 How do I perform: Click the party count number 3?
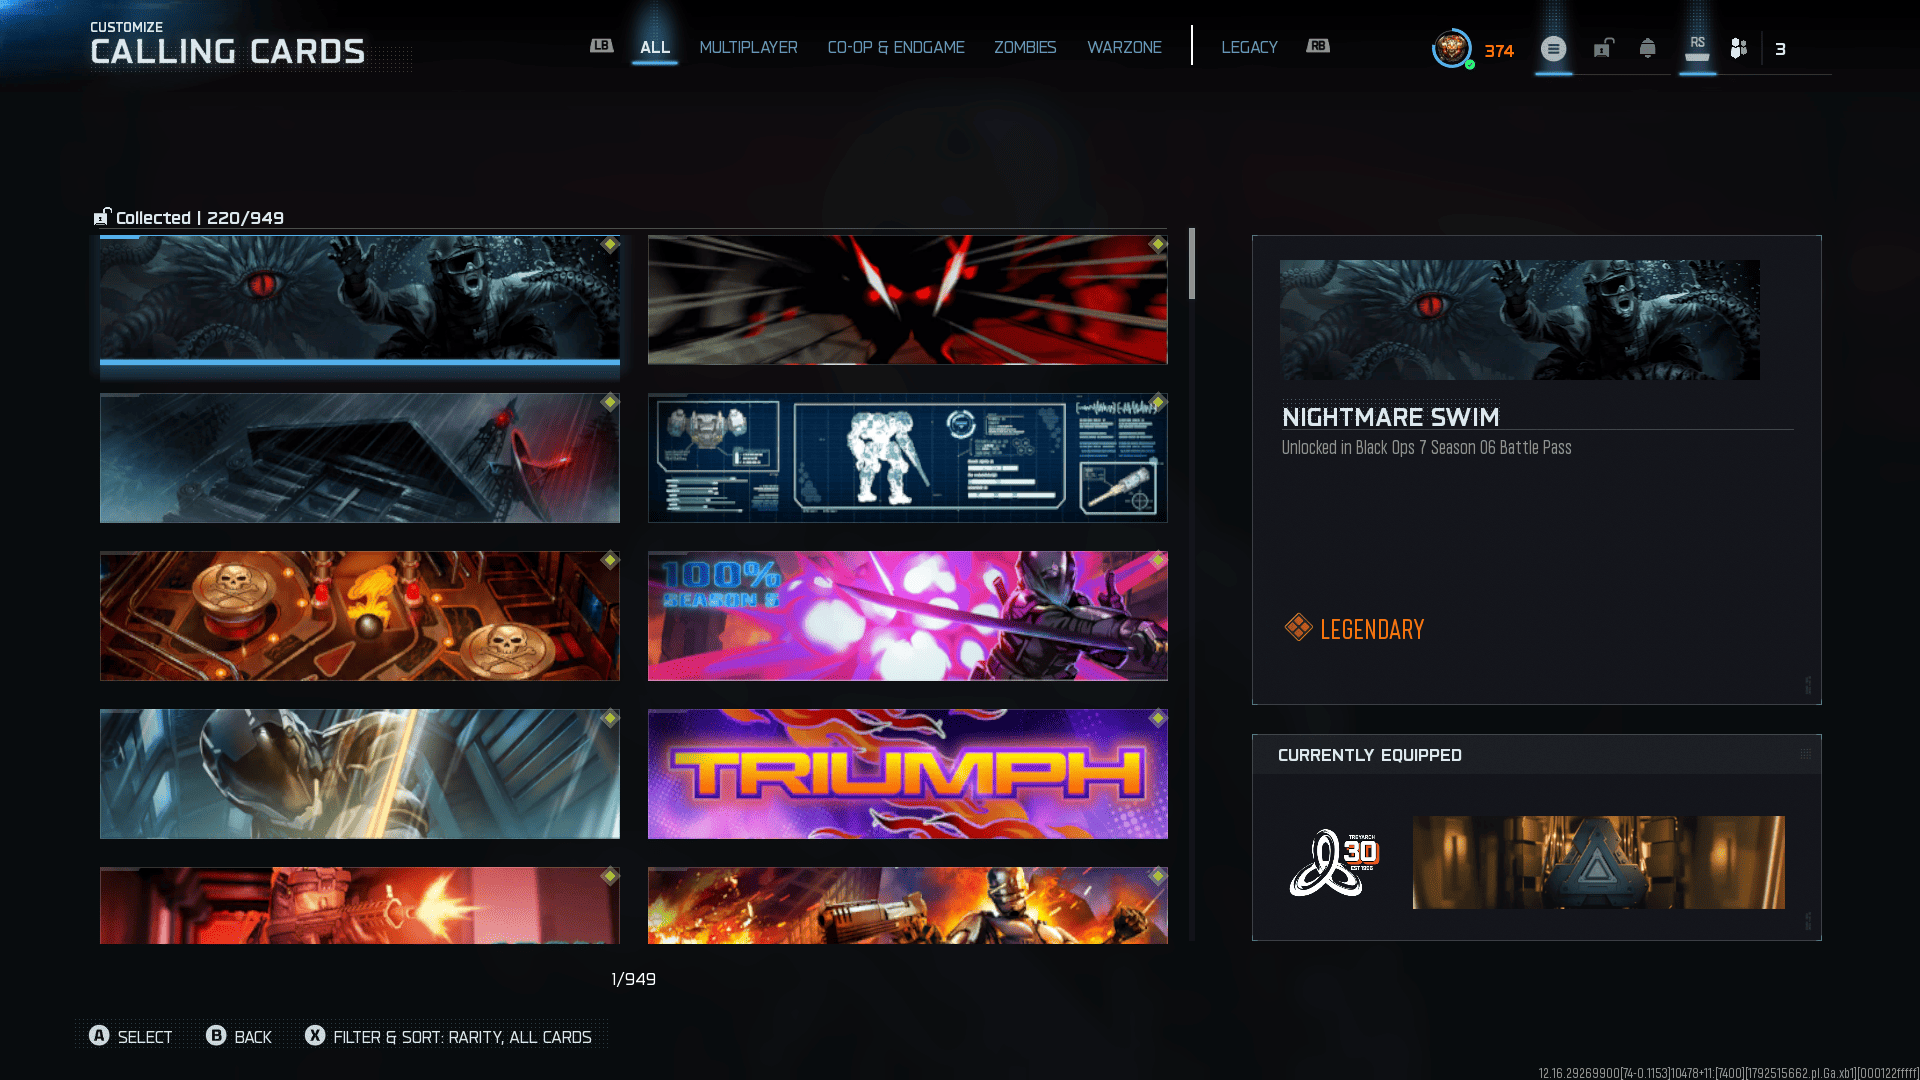click(1780, 49)
